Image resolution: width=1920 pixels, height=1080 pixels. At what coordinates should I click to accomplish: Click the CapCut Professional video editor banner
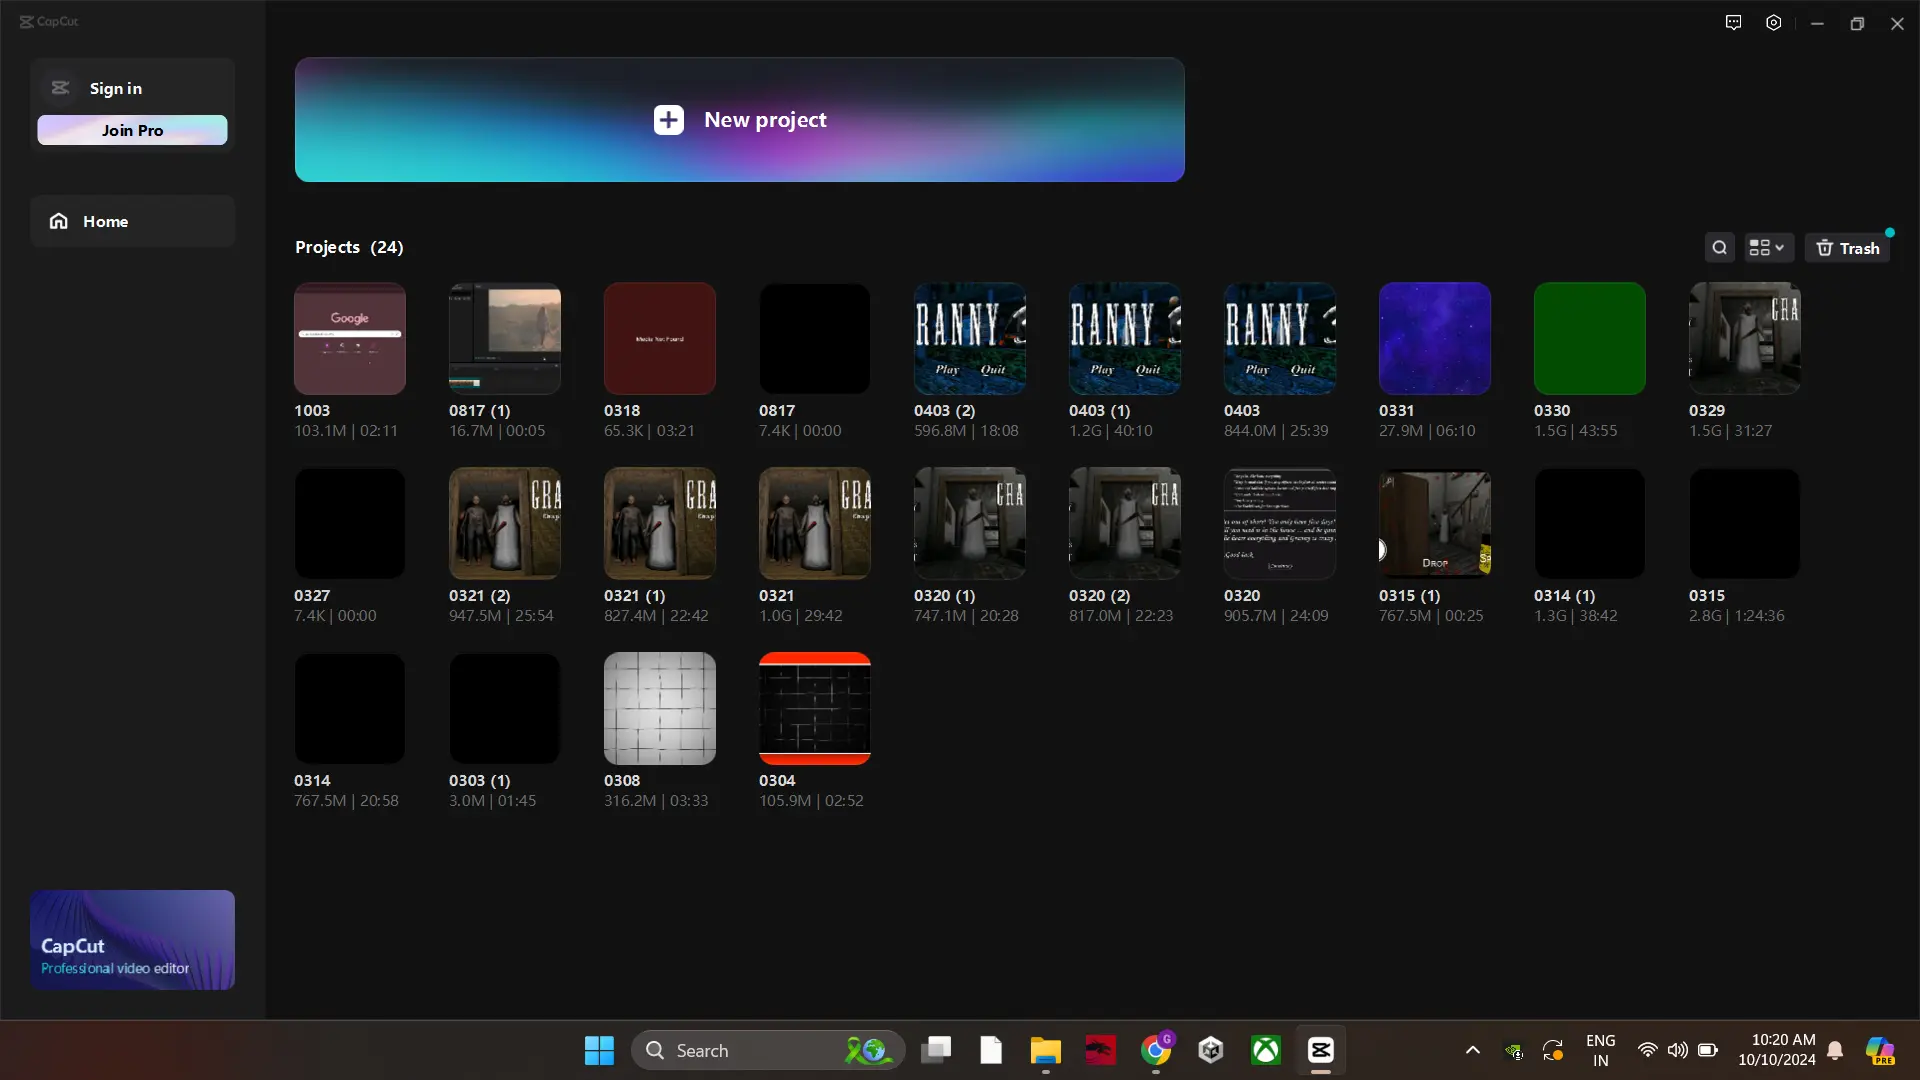tap(132, 940)
